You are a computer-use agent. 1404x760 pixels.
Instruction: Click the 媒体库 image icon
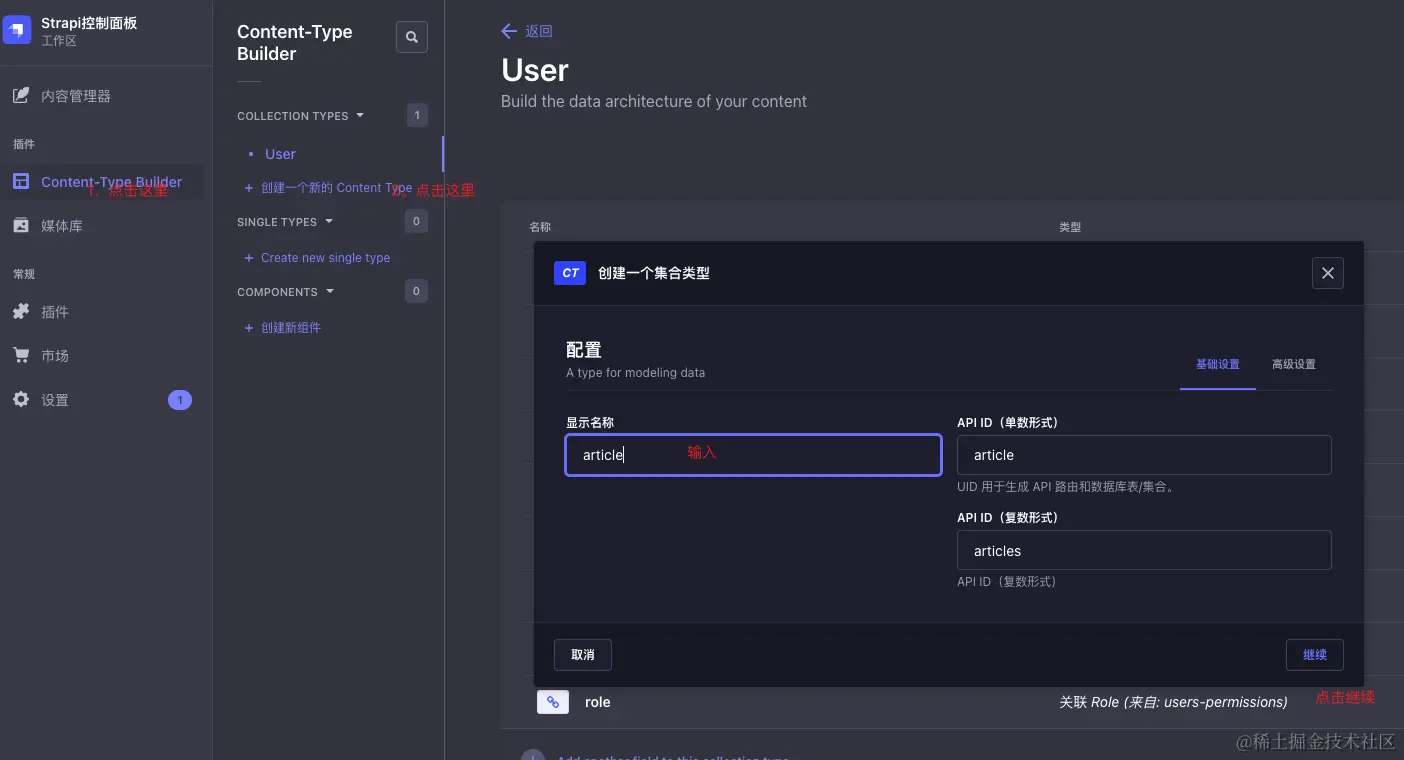[21, 226]
